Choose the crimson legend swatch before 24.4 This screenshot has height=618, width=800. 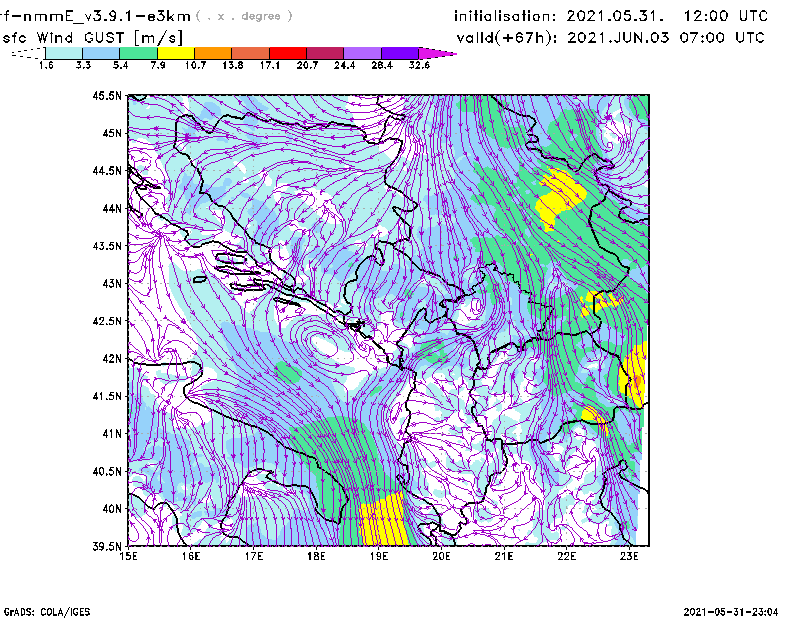click(x=325, y=53)
